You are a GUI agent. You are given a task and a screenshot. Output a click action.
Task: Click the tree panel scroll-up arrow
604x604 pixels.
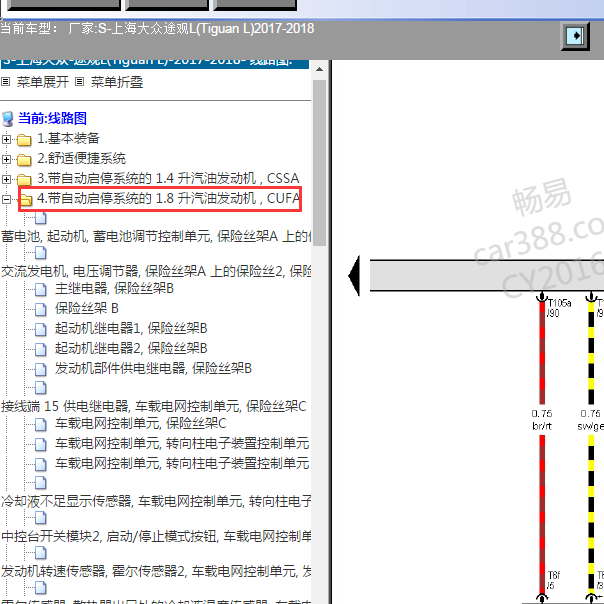[319, 70]
